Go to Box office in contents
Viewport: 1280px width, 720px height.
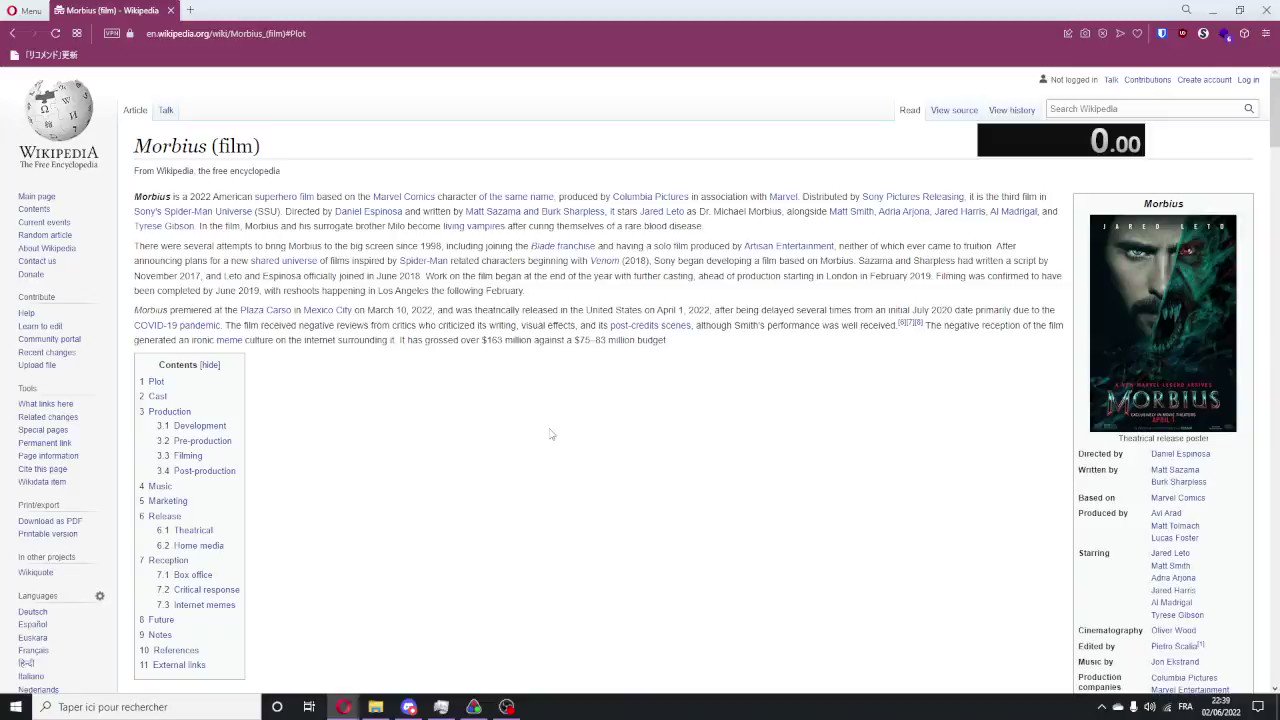pos(193,575)
